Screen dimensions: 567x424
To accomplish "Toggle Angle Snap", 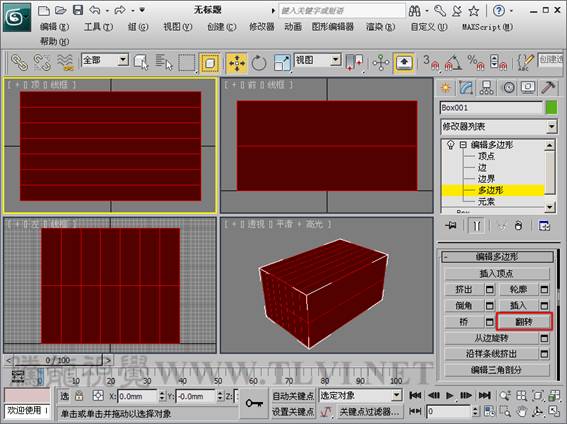I will (x=453, y=62).
